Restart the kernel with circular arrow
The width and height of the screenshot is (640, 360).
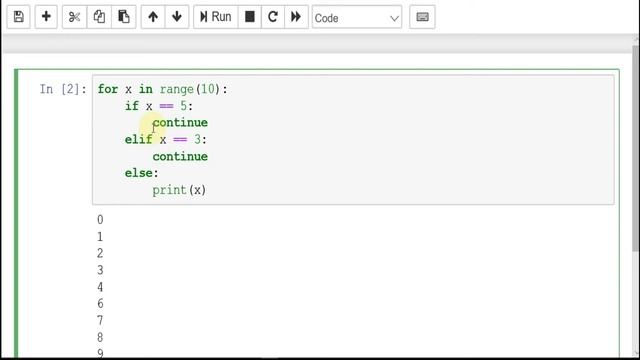tap(273, 17)
